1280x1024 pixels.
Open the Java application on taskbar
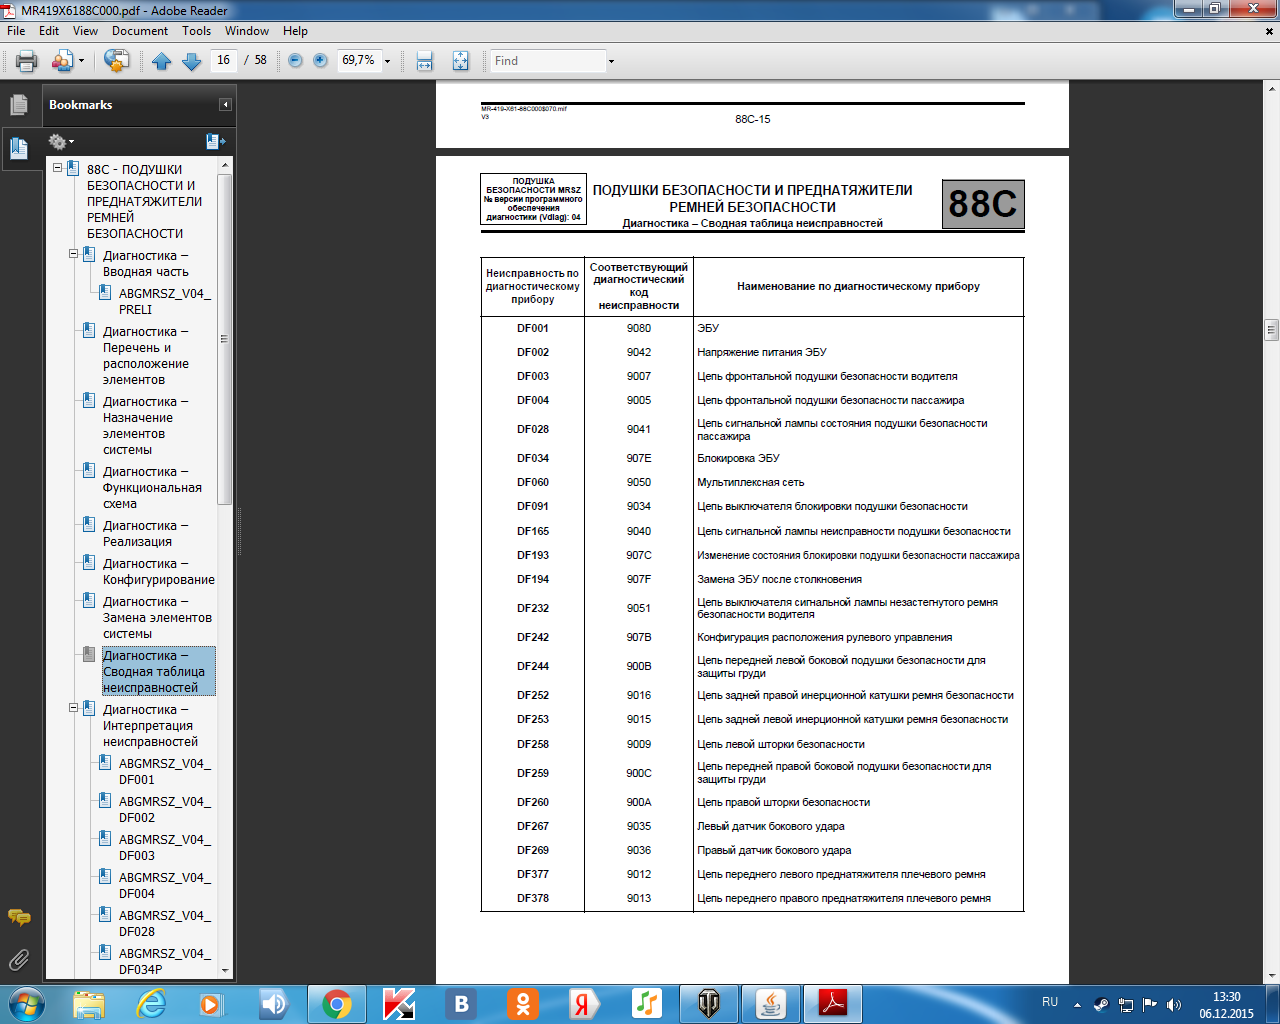771,1003
